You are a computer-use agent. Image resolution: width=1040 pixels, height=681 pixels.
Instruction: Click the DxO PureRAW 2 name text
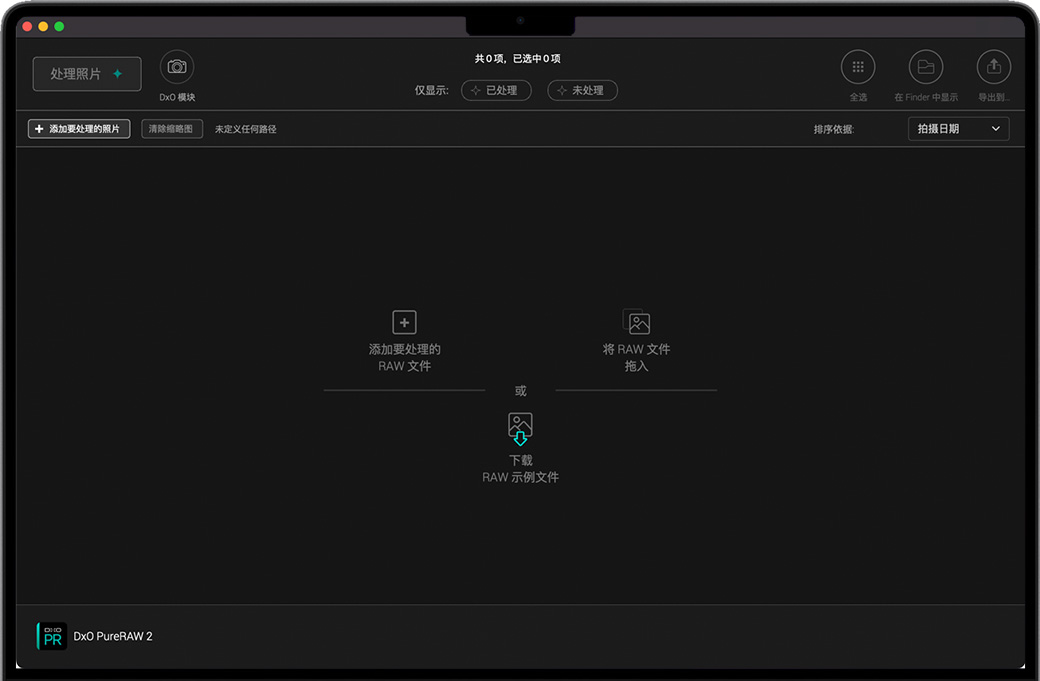click(x=113, y=636)
